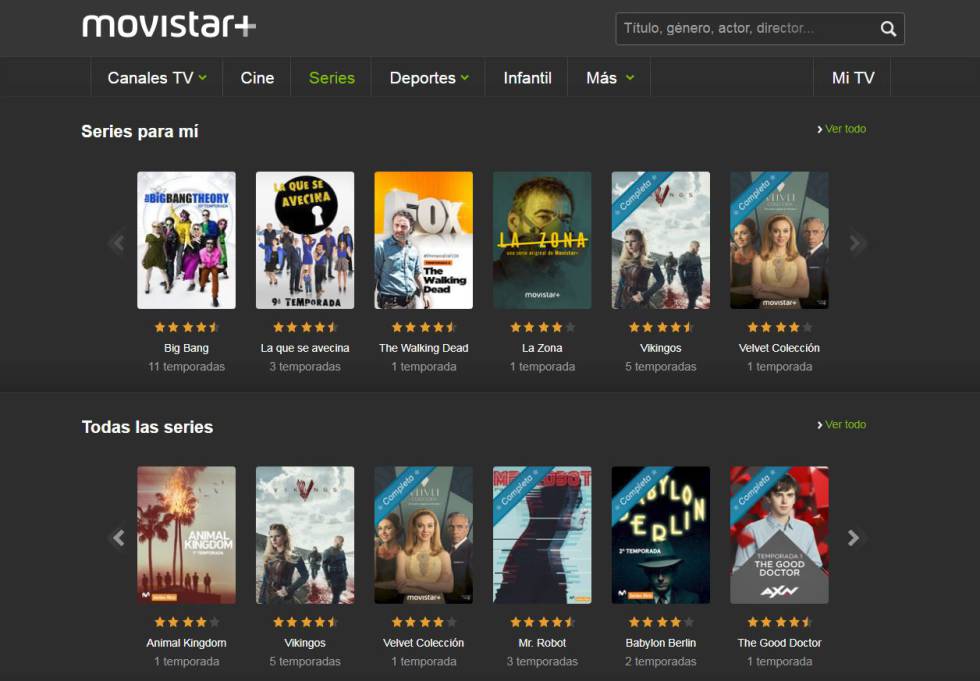Click the movistar+ logo

pyautogui.click(x=169, y=25)
